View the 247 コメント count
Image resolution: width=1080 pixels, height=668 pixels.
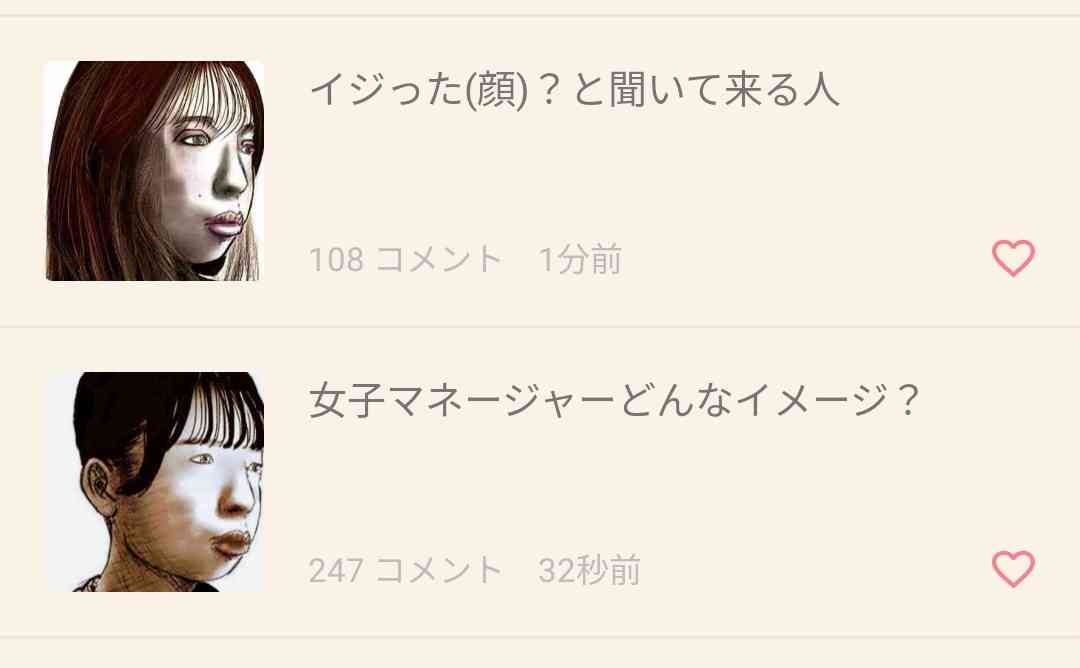(405, 570)
